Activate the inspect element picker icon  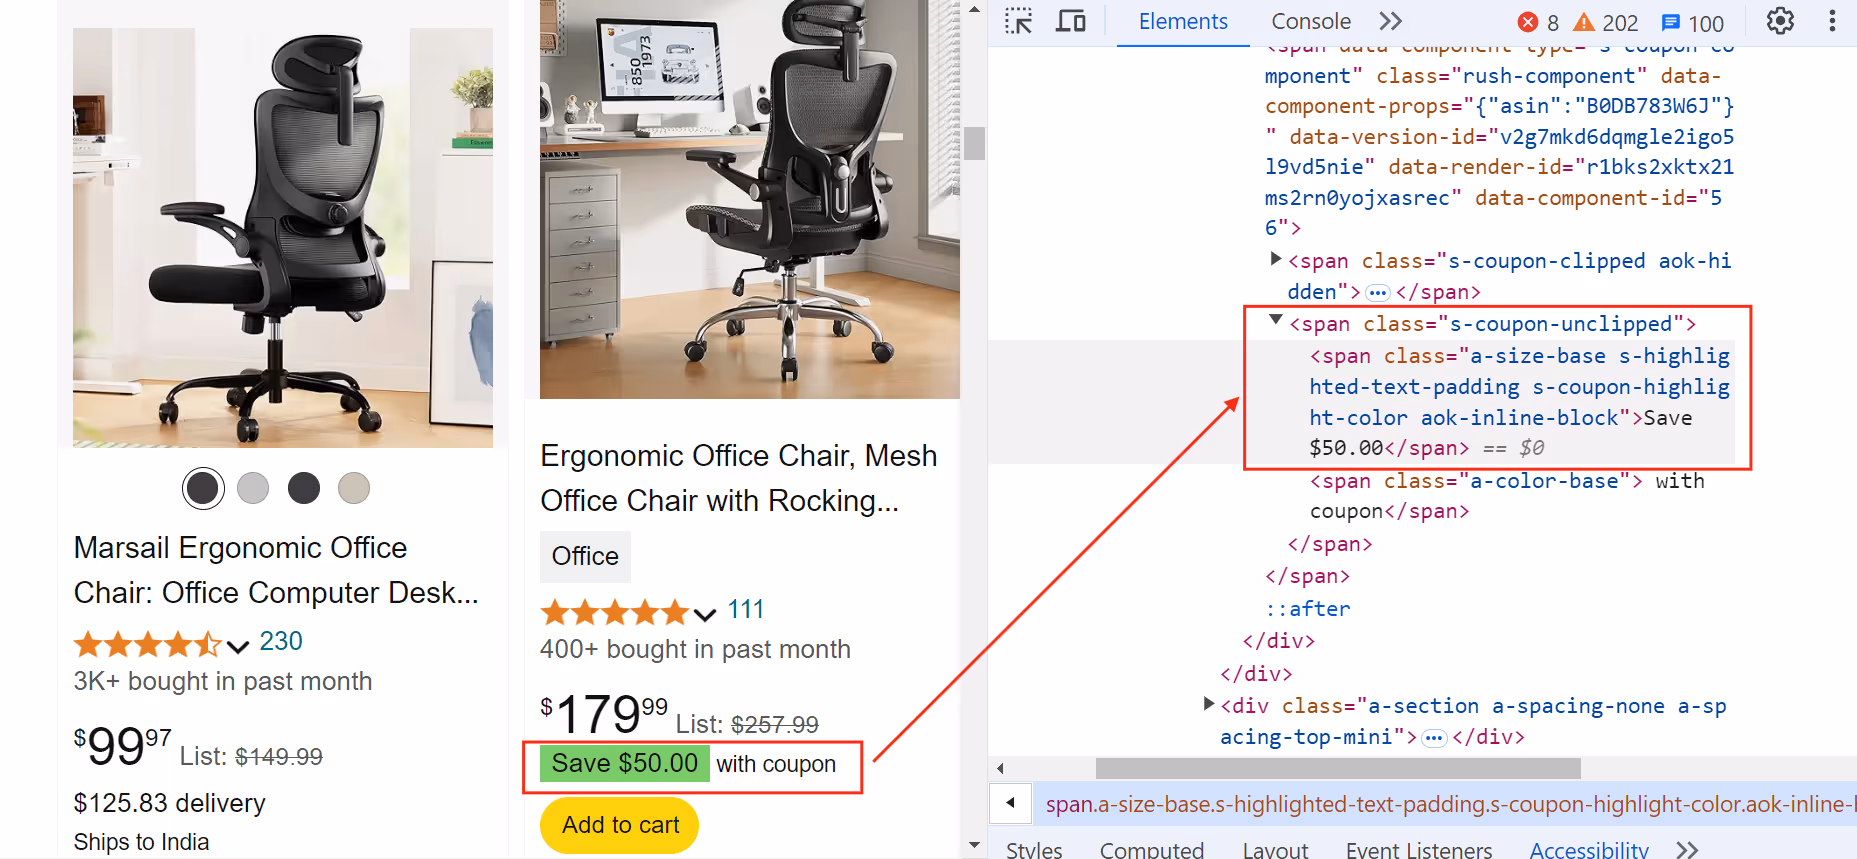pos(1018,21)
